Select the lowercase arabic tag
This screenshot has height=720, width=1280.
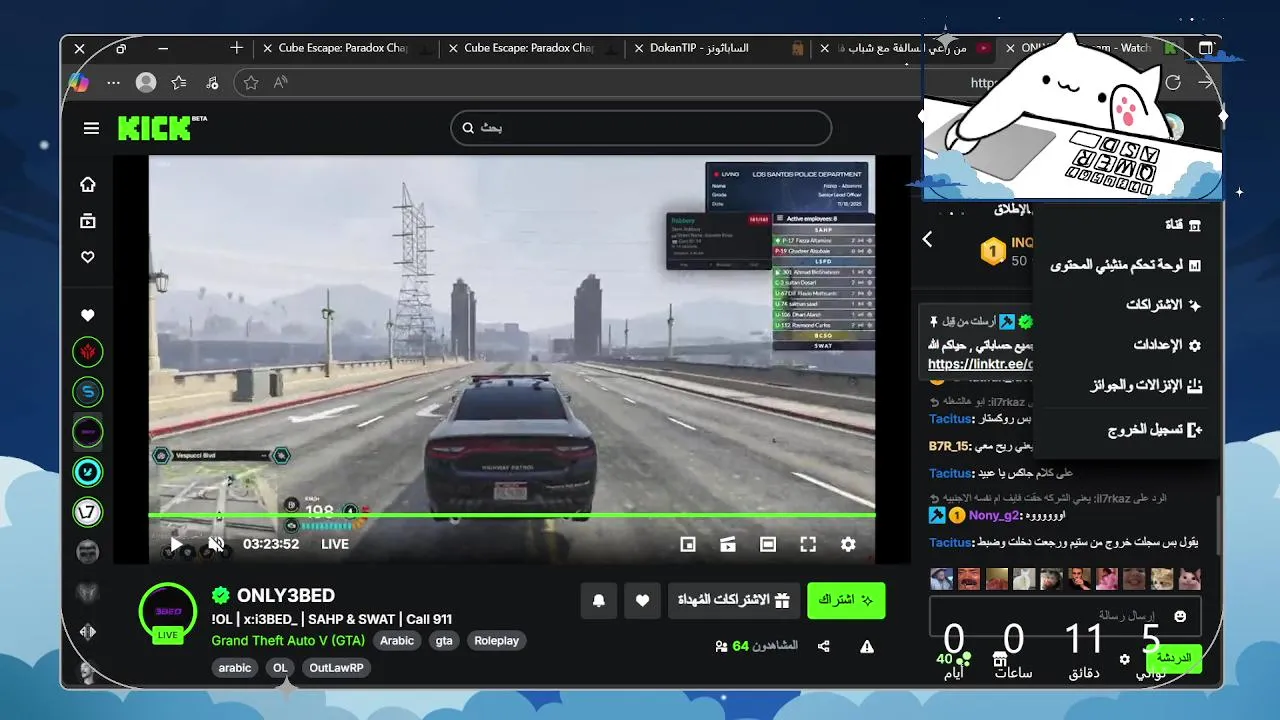pyautogui.click(x=235, y=668)
